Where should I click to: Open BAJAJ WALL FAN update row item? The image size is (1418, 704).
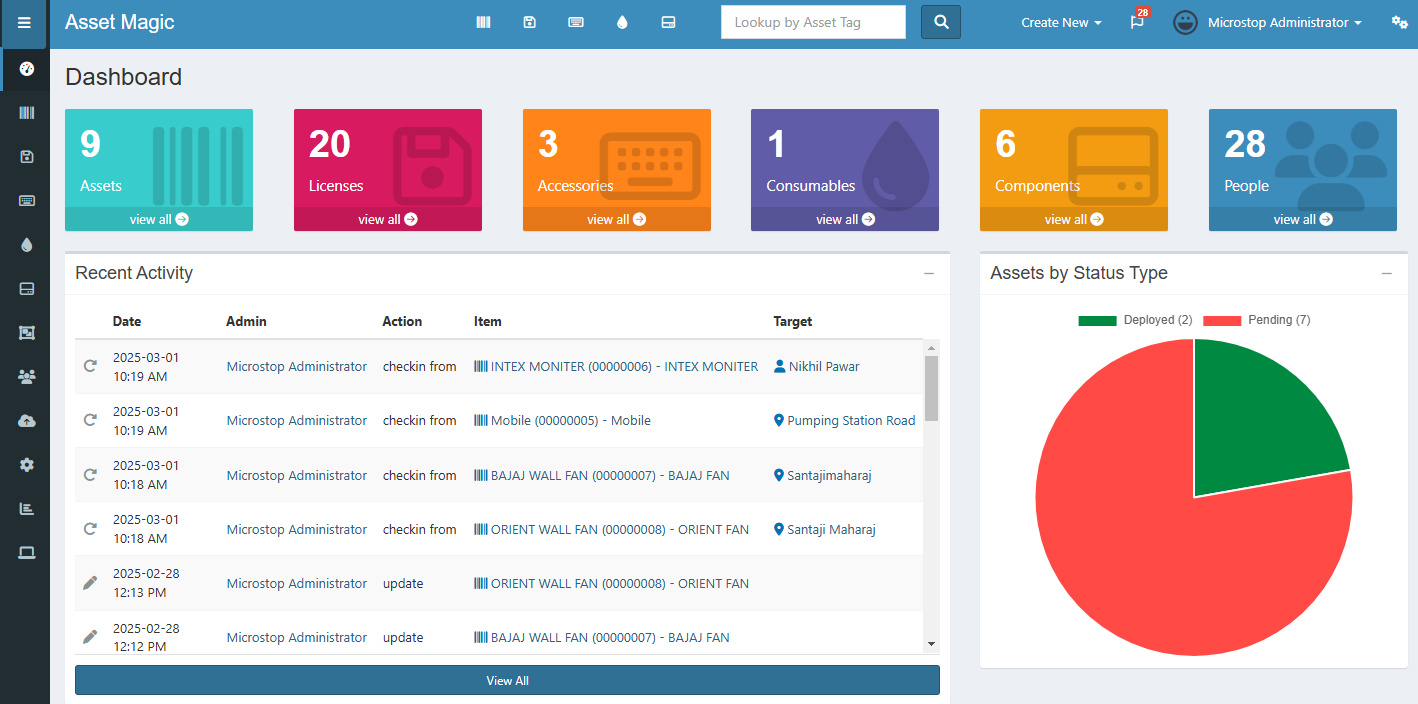point(602,638)
